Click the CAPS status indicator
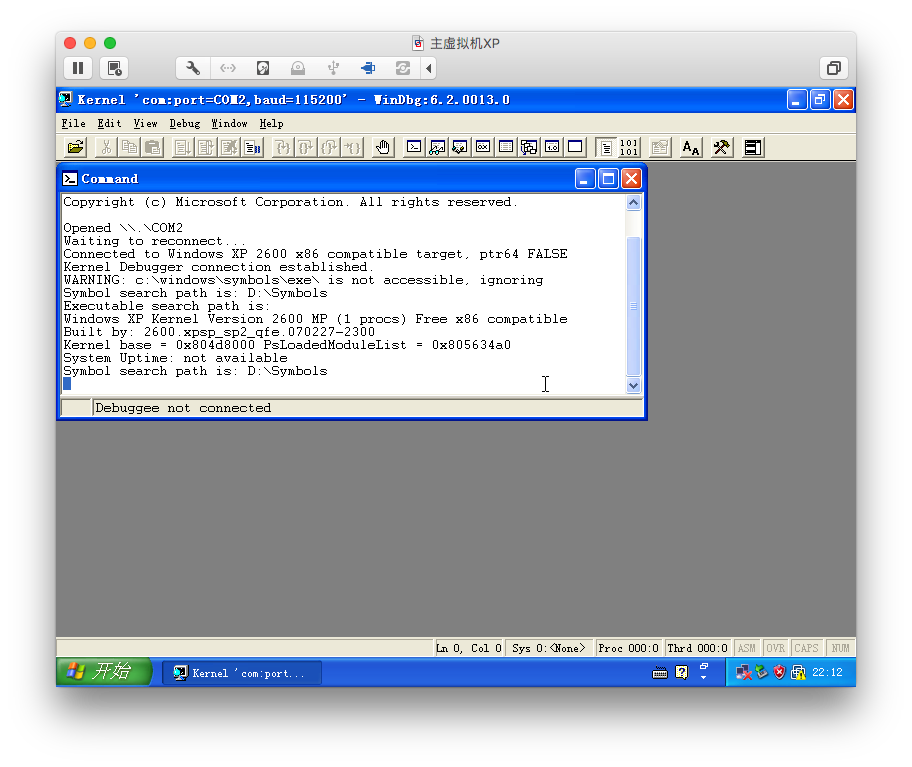 [x=806, y=648]
